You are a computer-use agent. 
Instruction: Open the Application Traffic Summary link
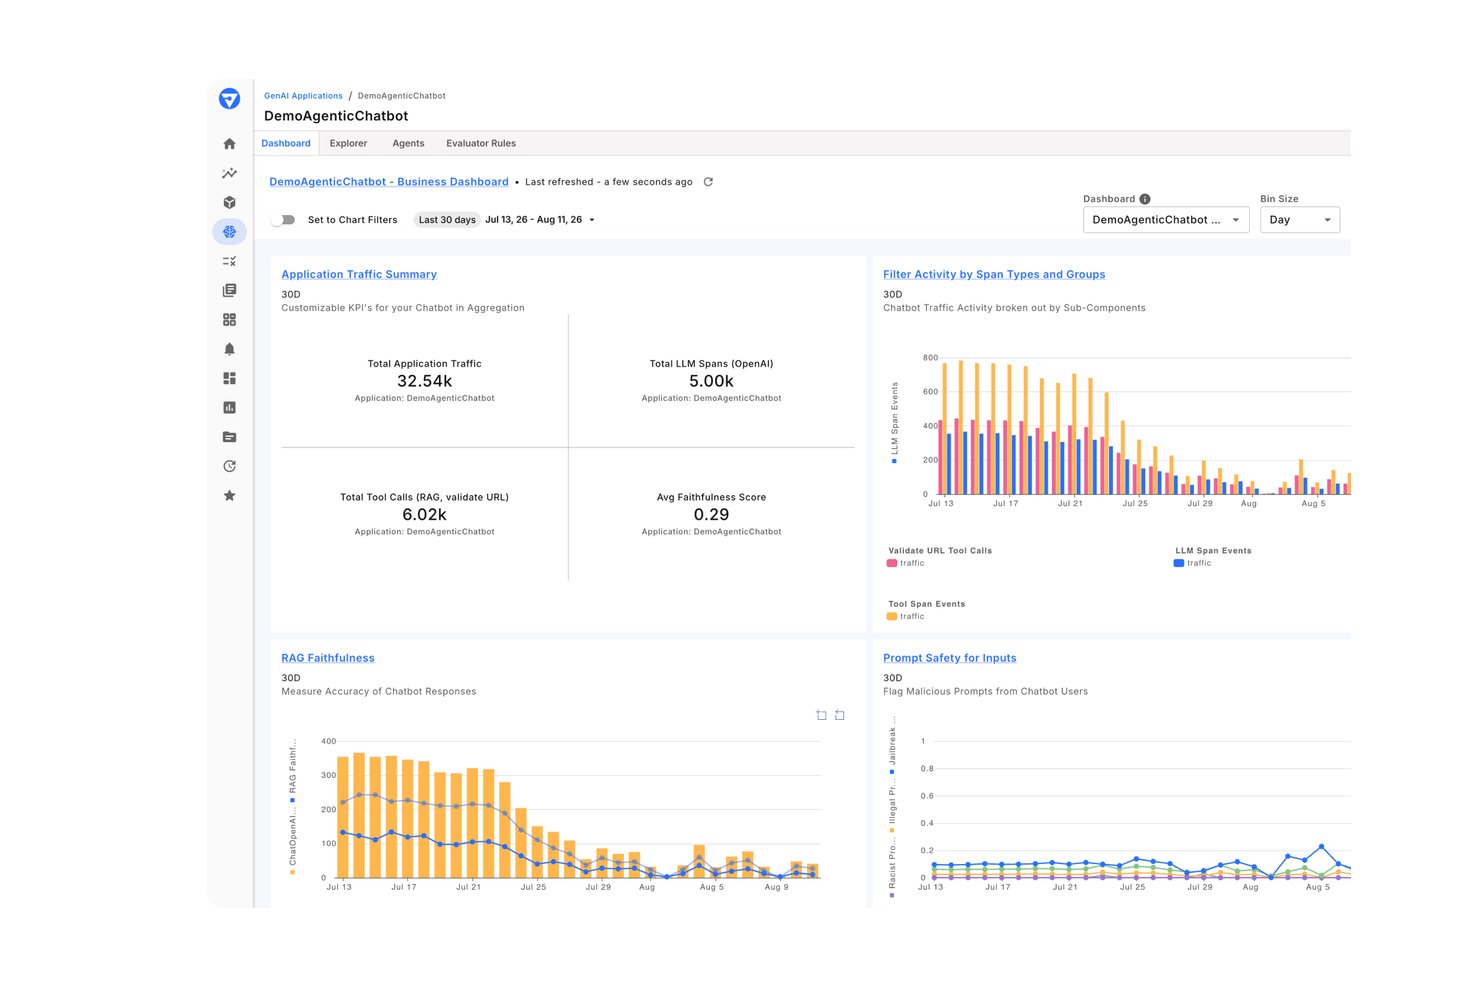359,274
